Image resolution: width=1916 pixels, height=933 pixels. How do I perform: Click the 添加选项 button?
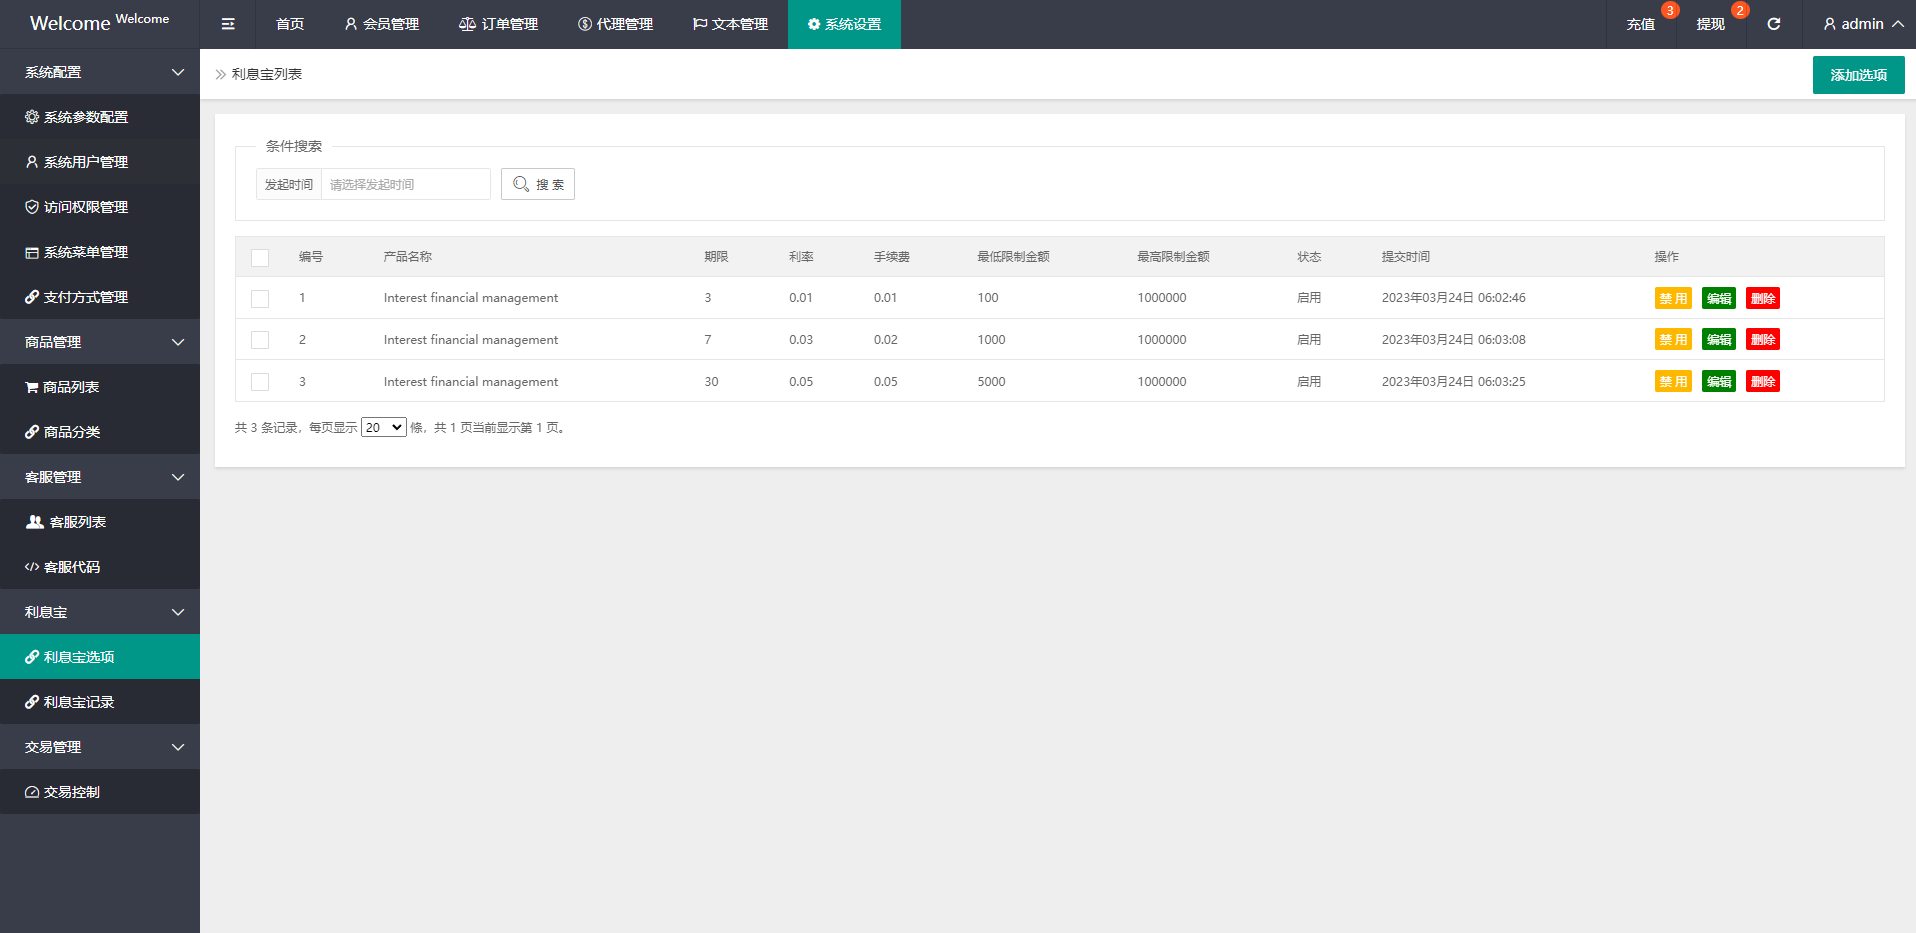[1858, 75]
